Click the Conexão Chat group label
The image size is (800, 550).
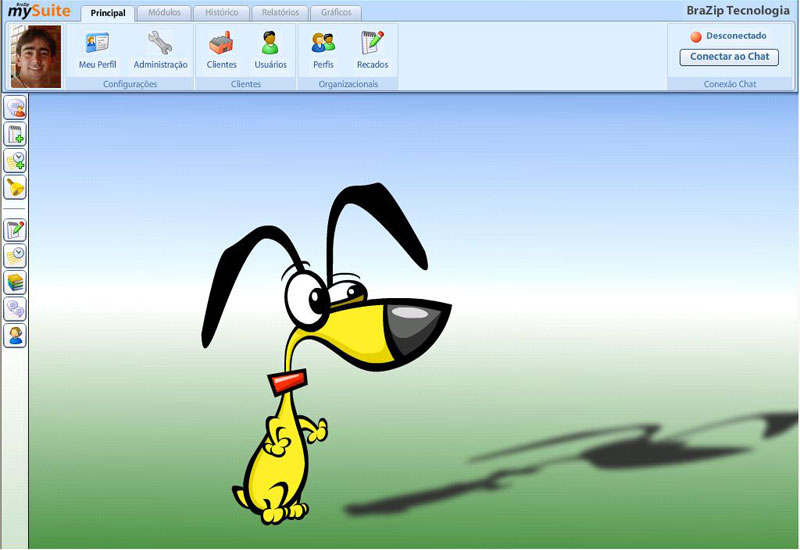coord(730,84)
